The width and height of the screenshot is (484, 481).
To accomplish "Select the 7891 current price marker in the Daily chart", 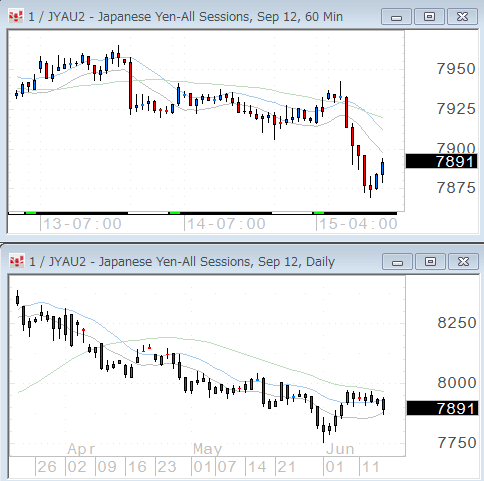I will click(442, 408).
